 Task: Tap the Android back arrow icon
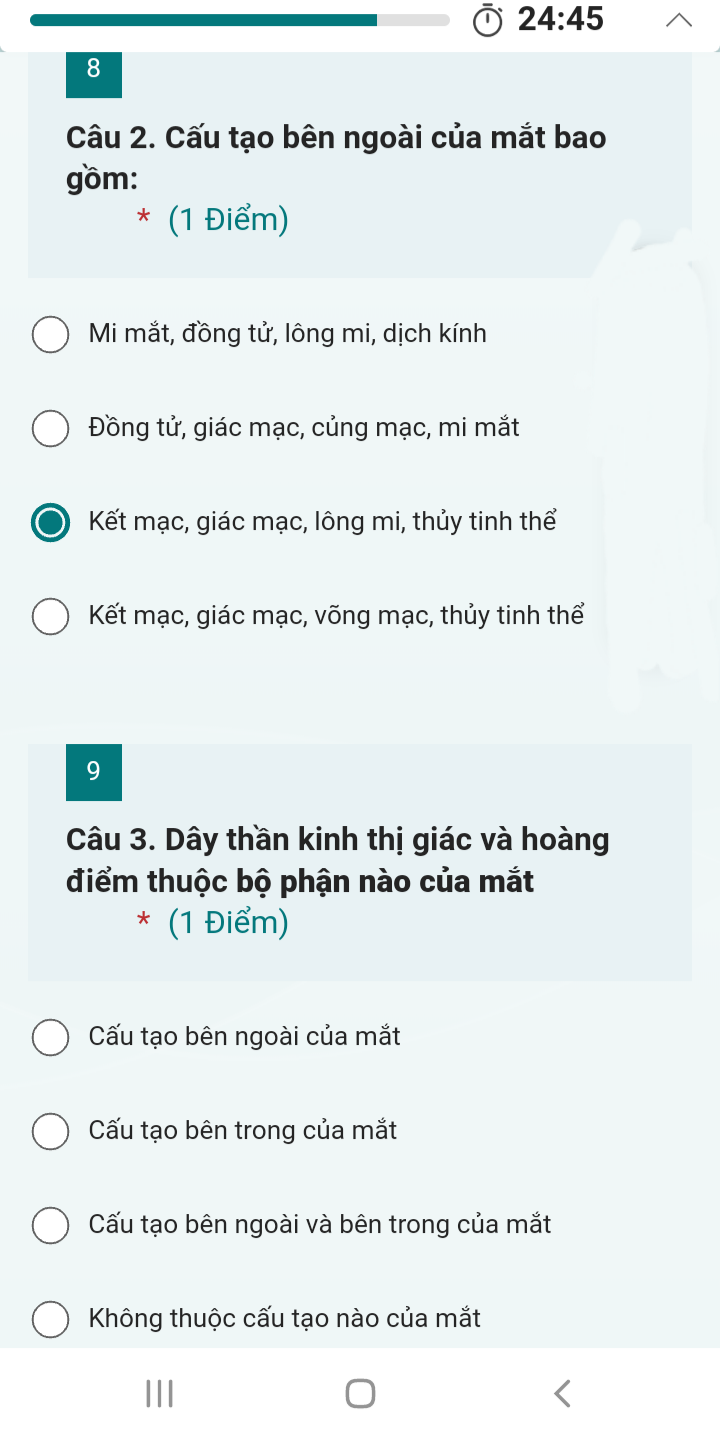coord(562,1393)
